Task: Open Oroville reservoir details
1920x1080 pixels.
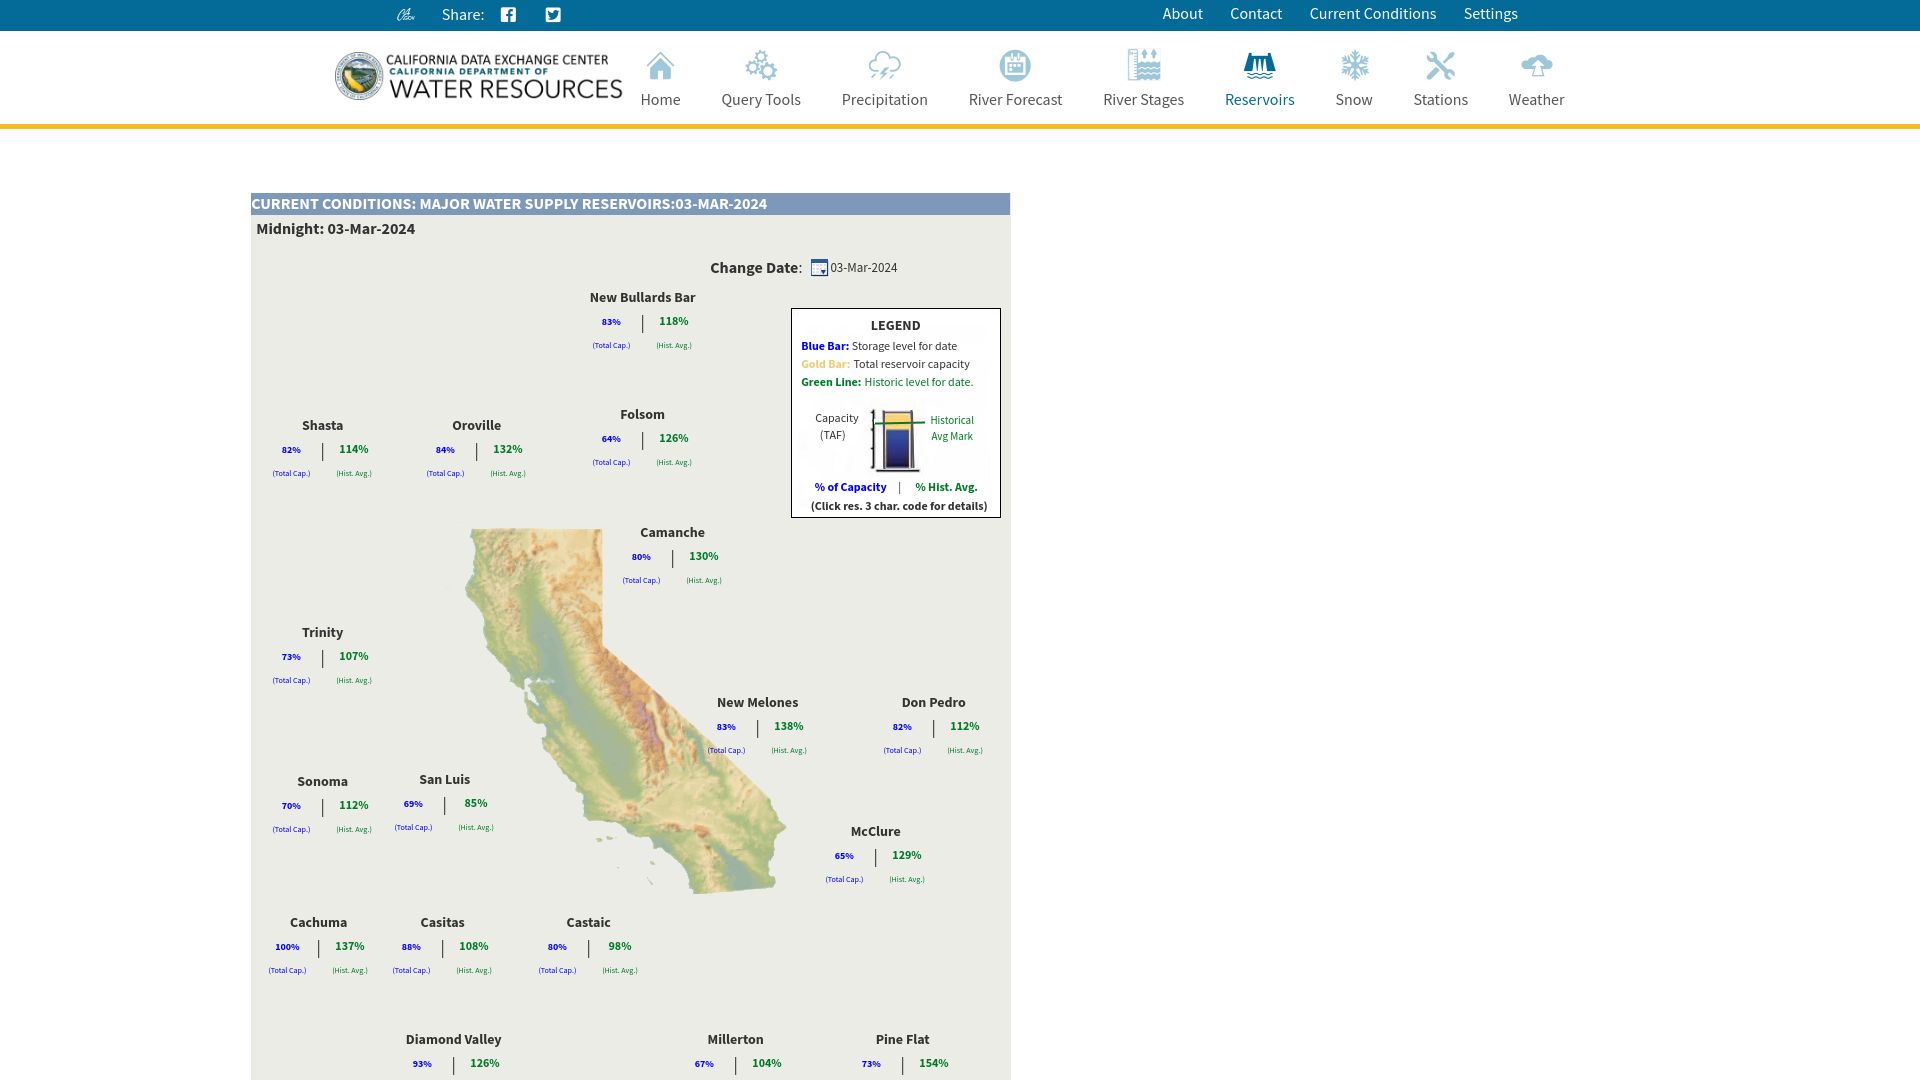Action: coord(476,426)
